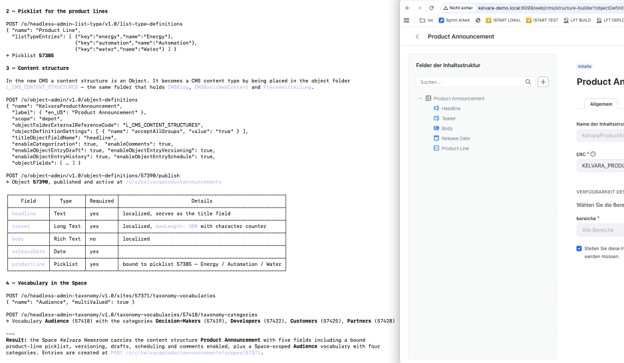The image size is (624, 363).
Task: Click 'maxLength: 300' in the teaser row
Action: [176, 226]
